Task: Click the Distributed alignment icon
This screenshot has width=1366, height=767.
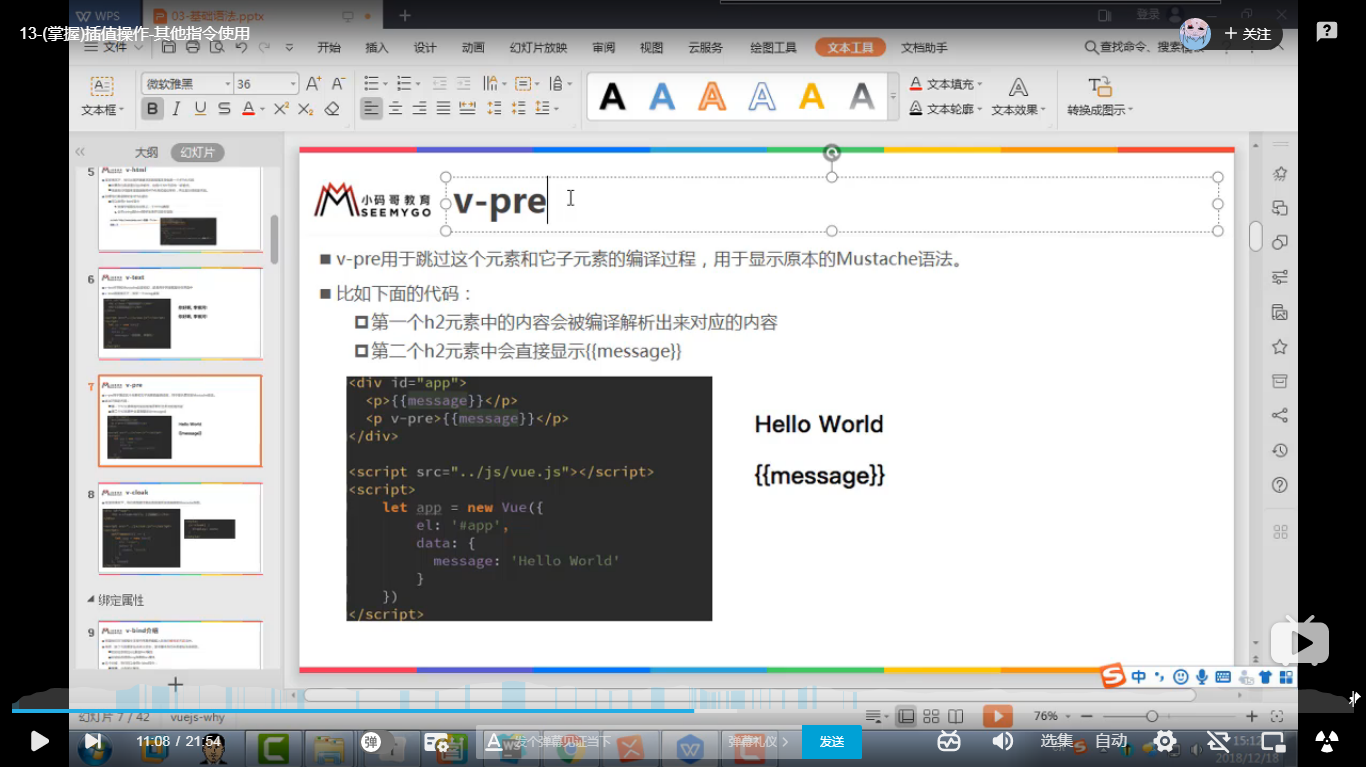Action: point(467,108)
